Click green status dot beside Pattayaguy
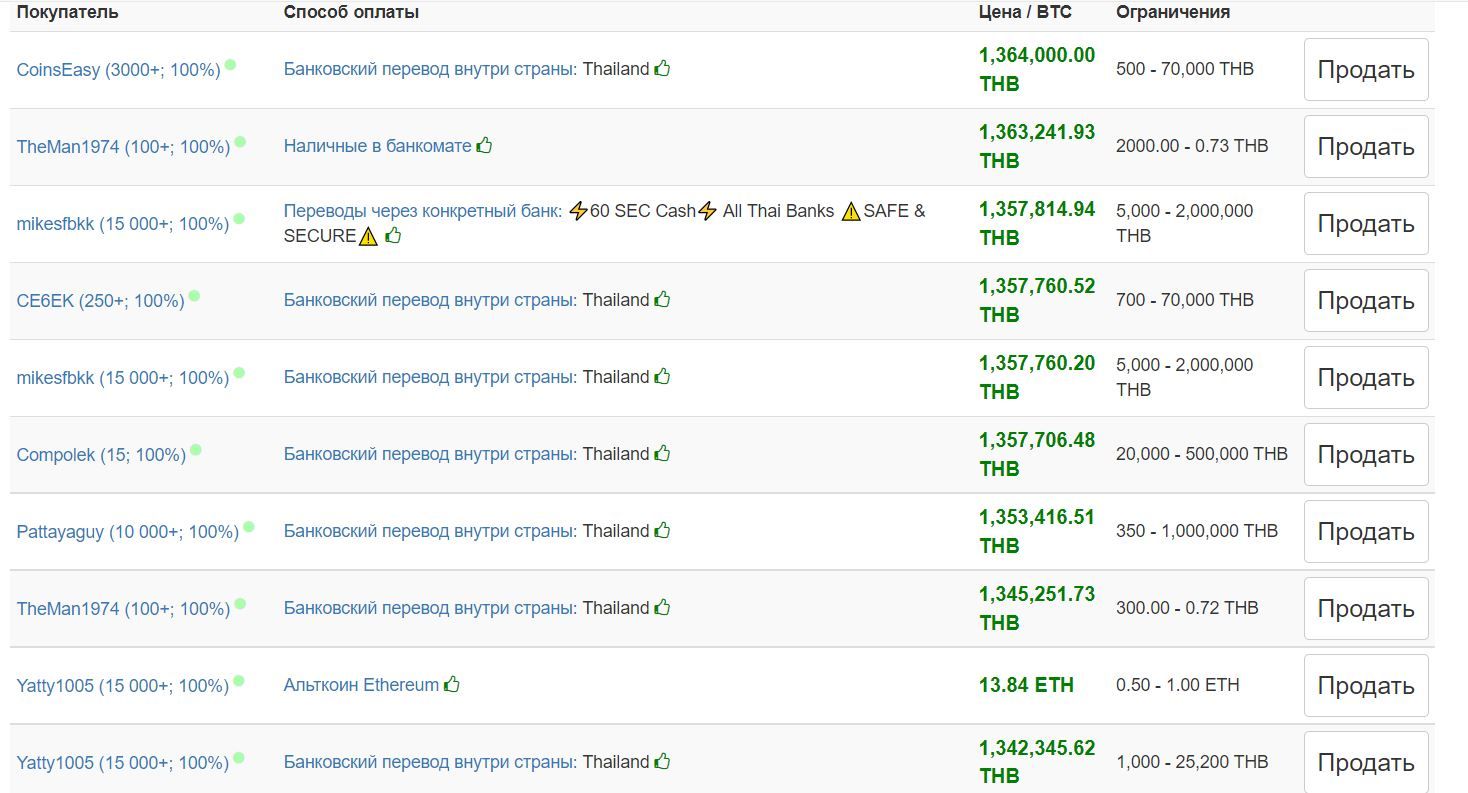 click(x=249, y=527)
